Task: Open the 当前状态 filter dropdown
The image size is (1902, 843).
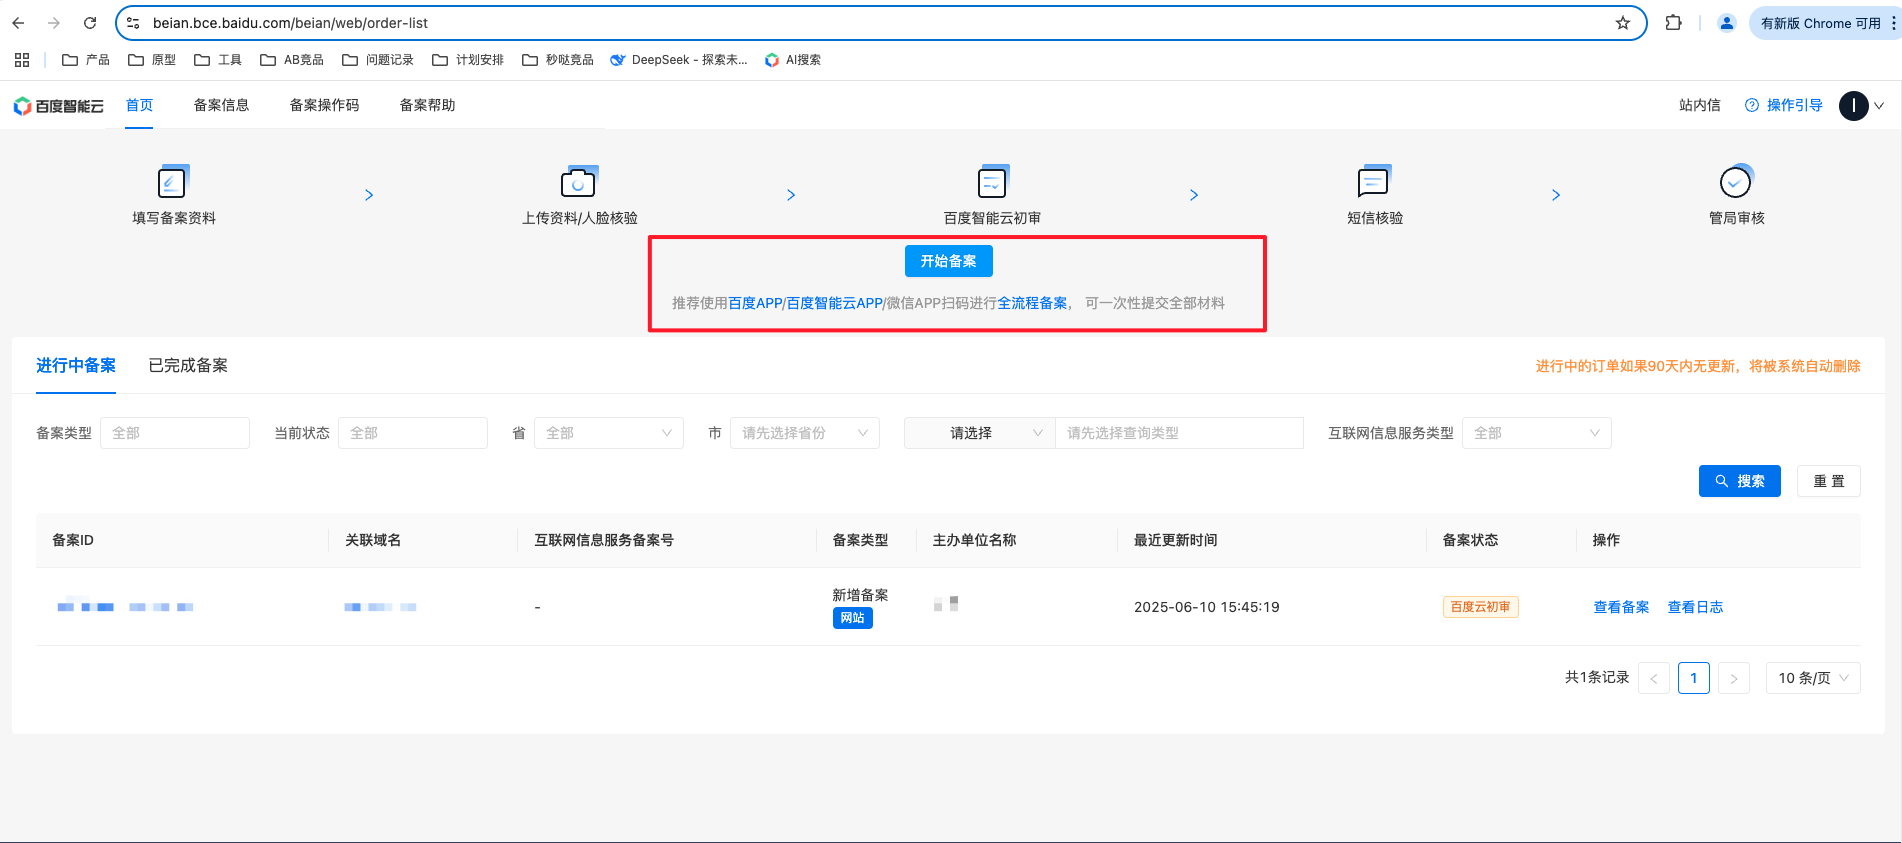Action: (413, 433)
